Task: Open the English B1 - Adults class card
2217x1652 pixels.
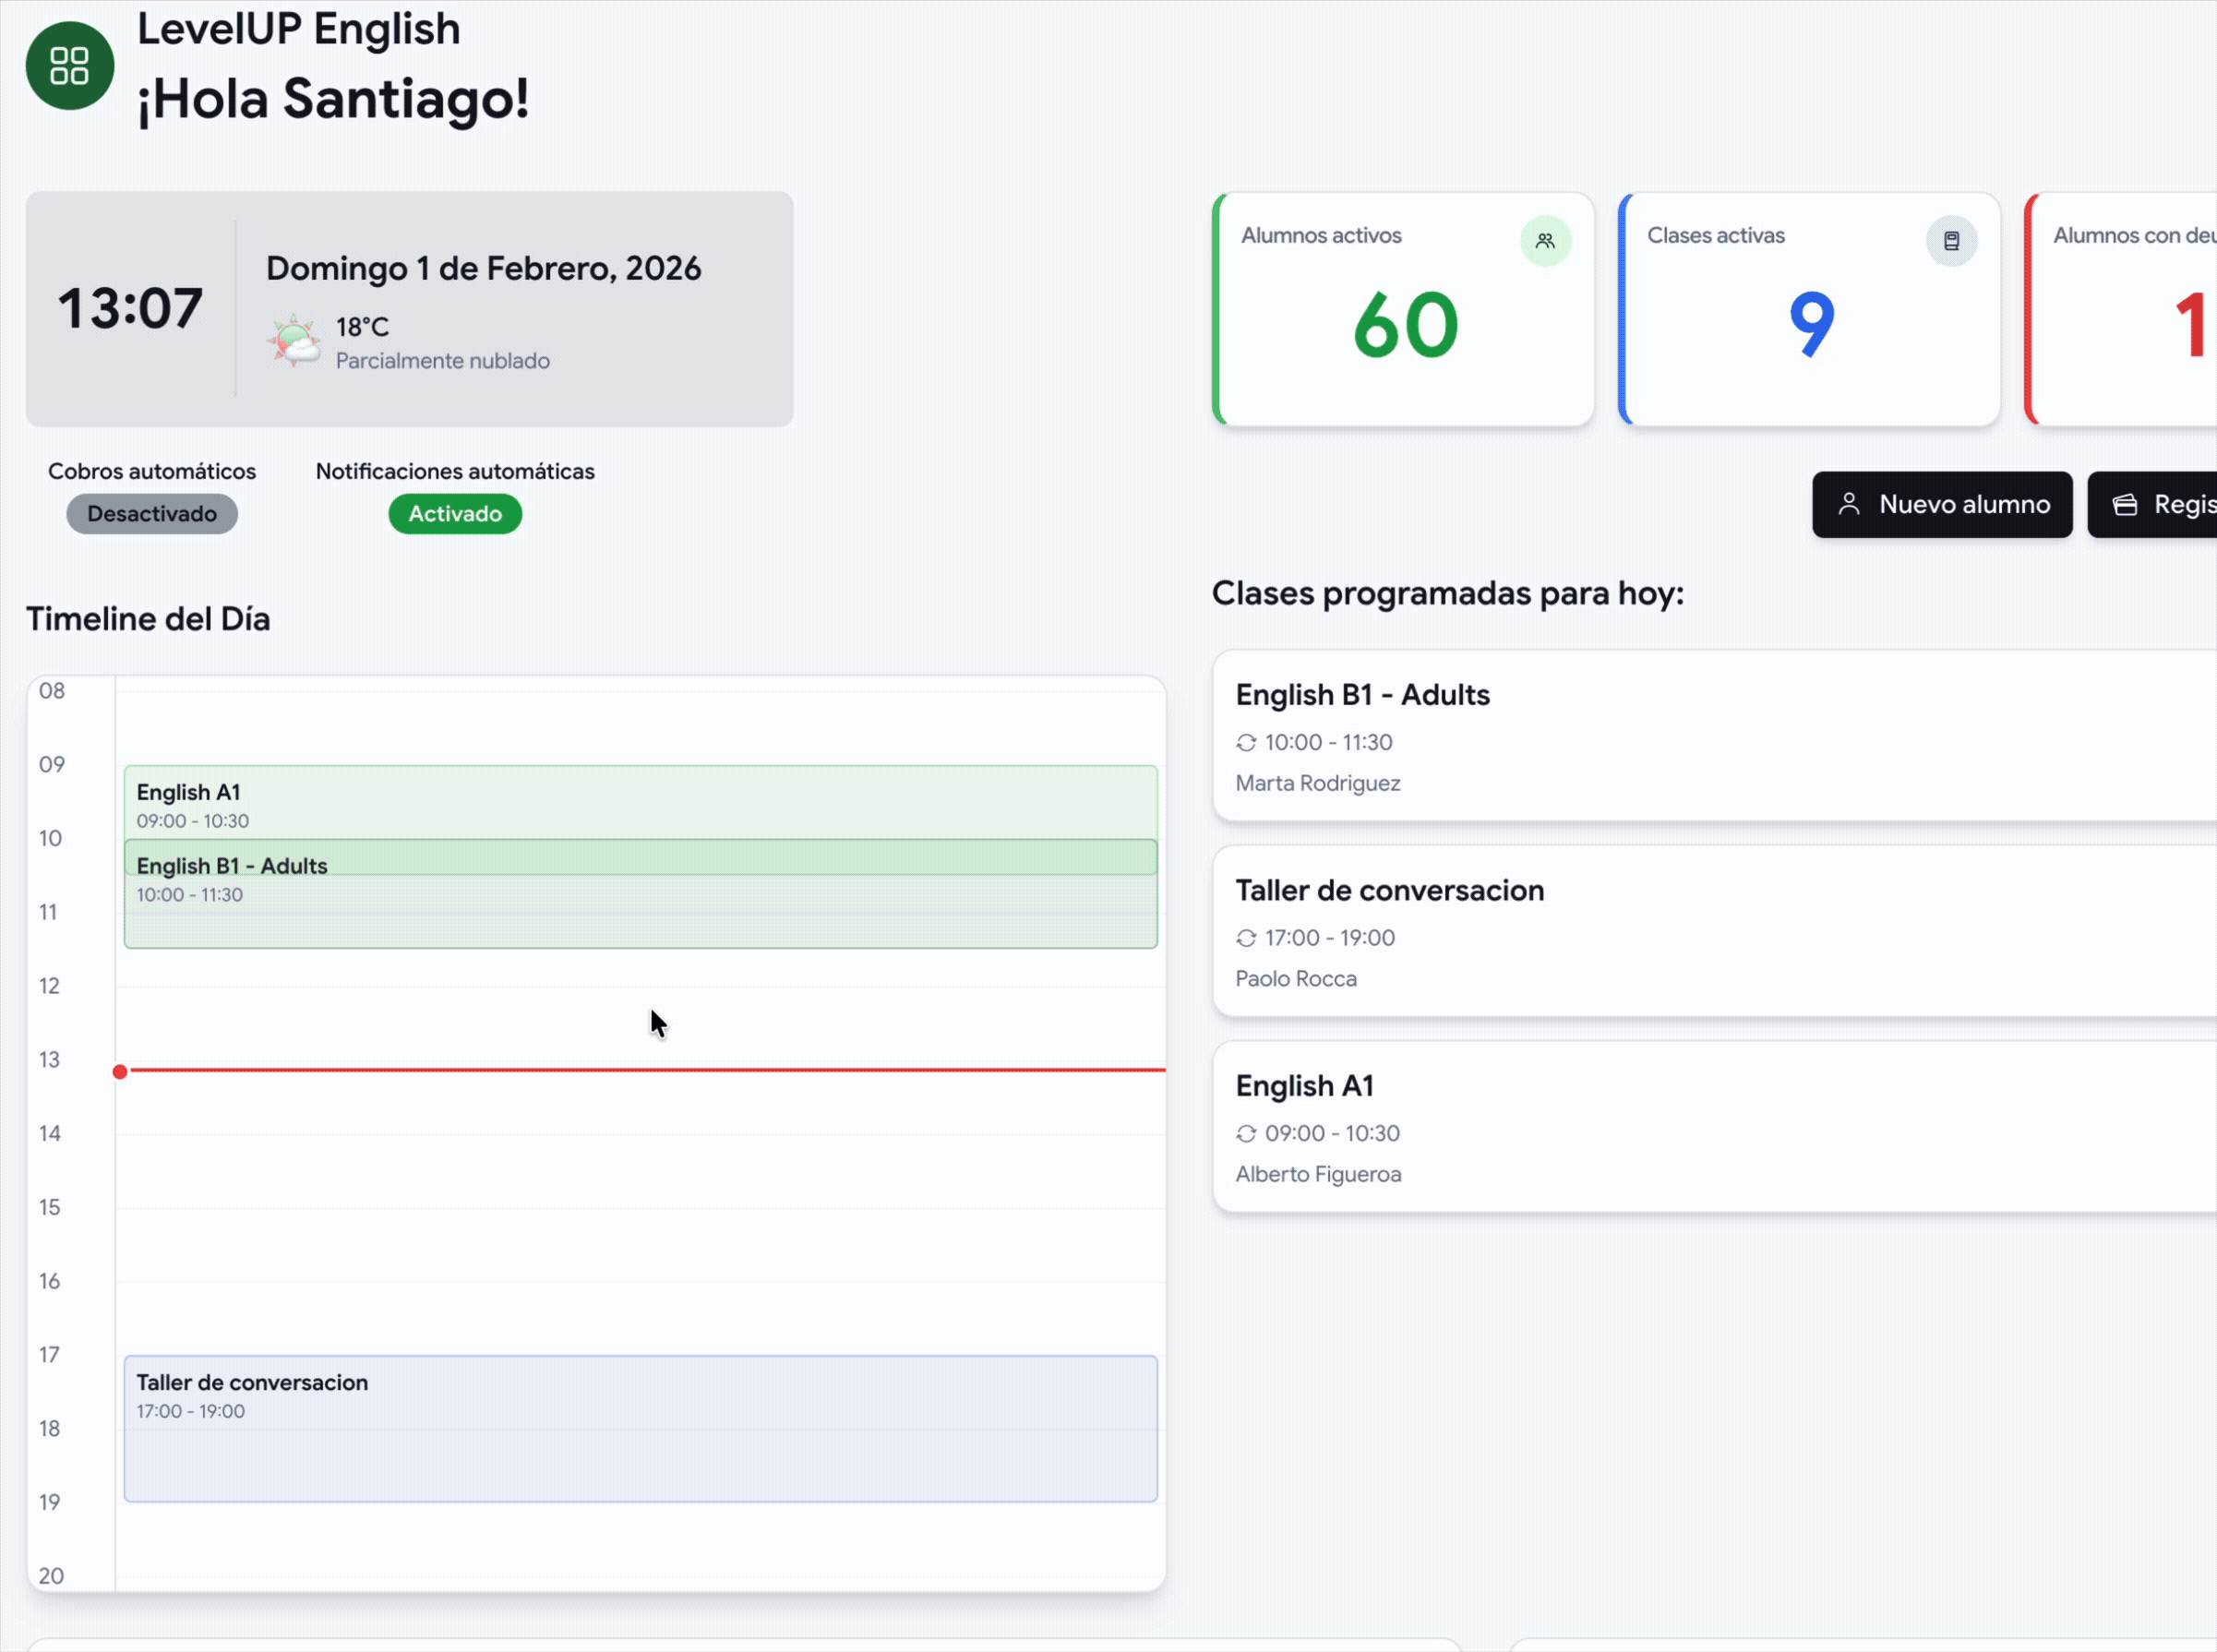Action: (1700, 736)
